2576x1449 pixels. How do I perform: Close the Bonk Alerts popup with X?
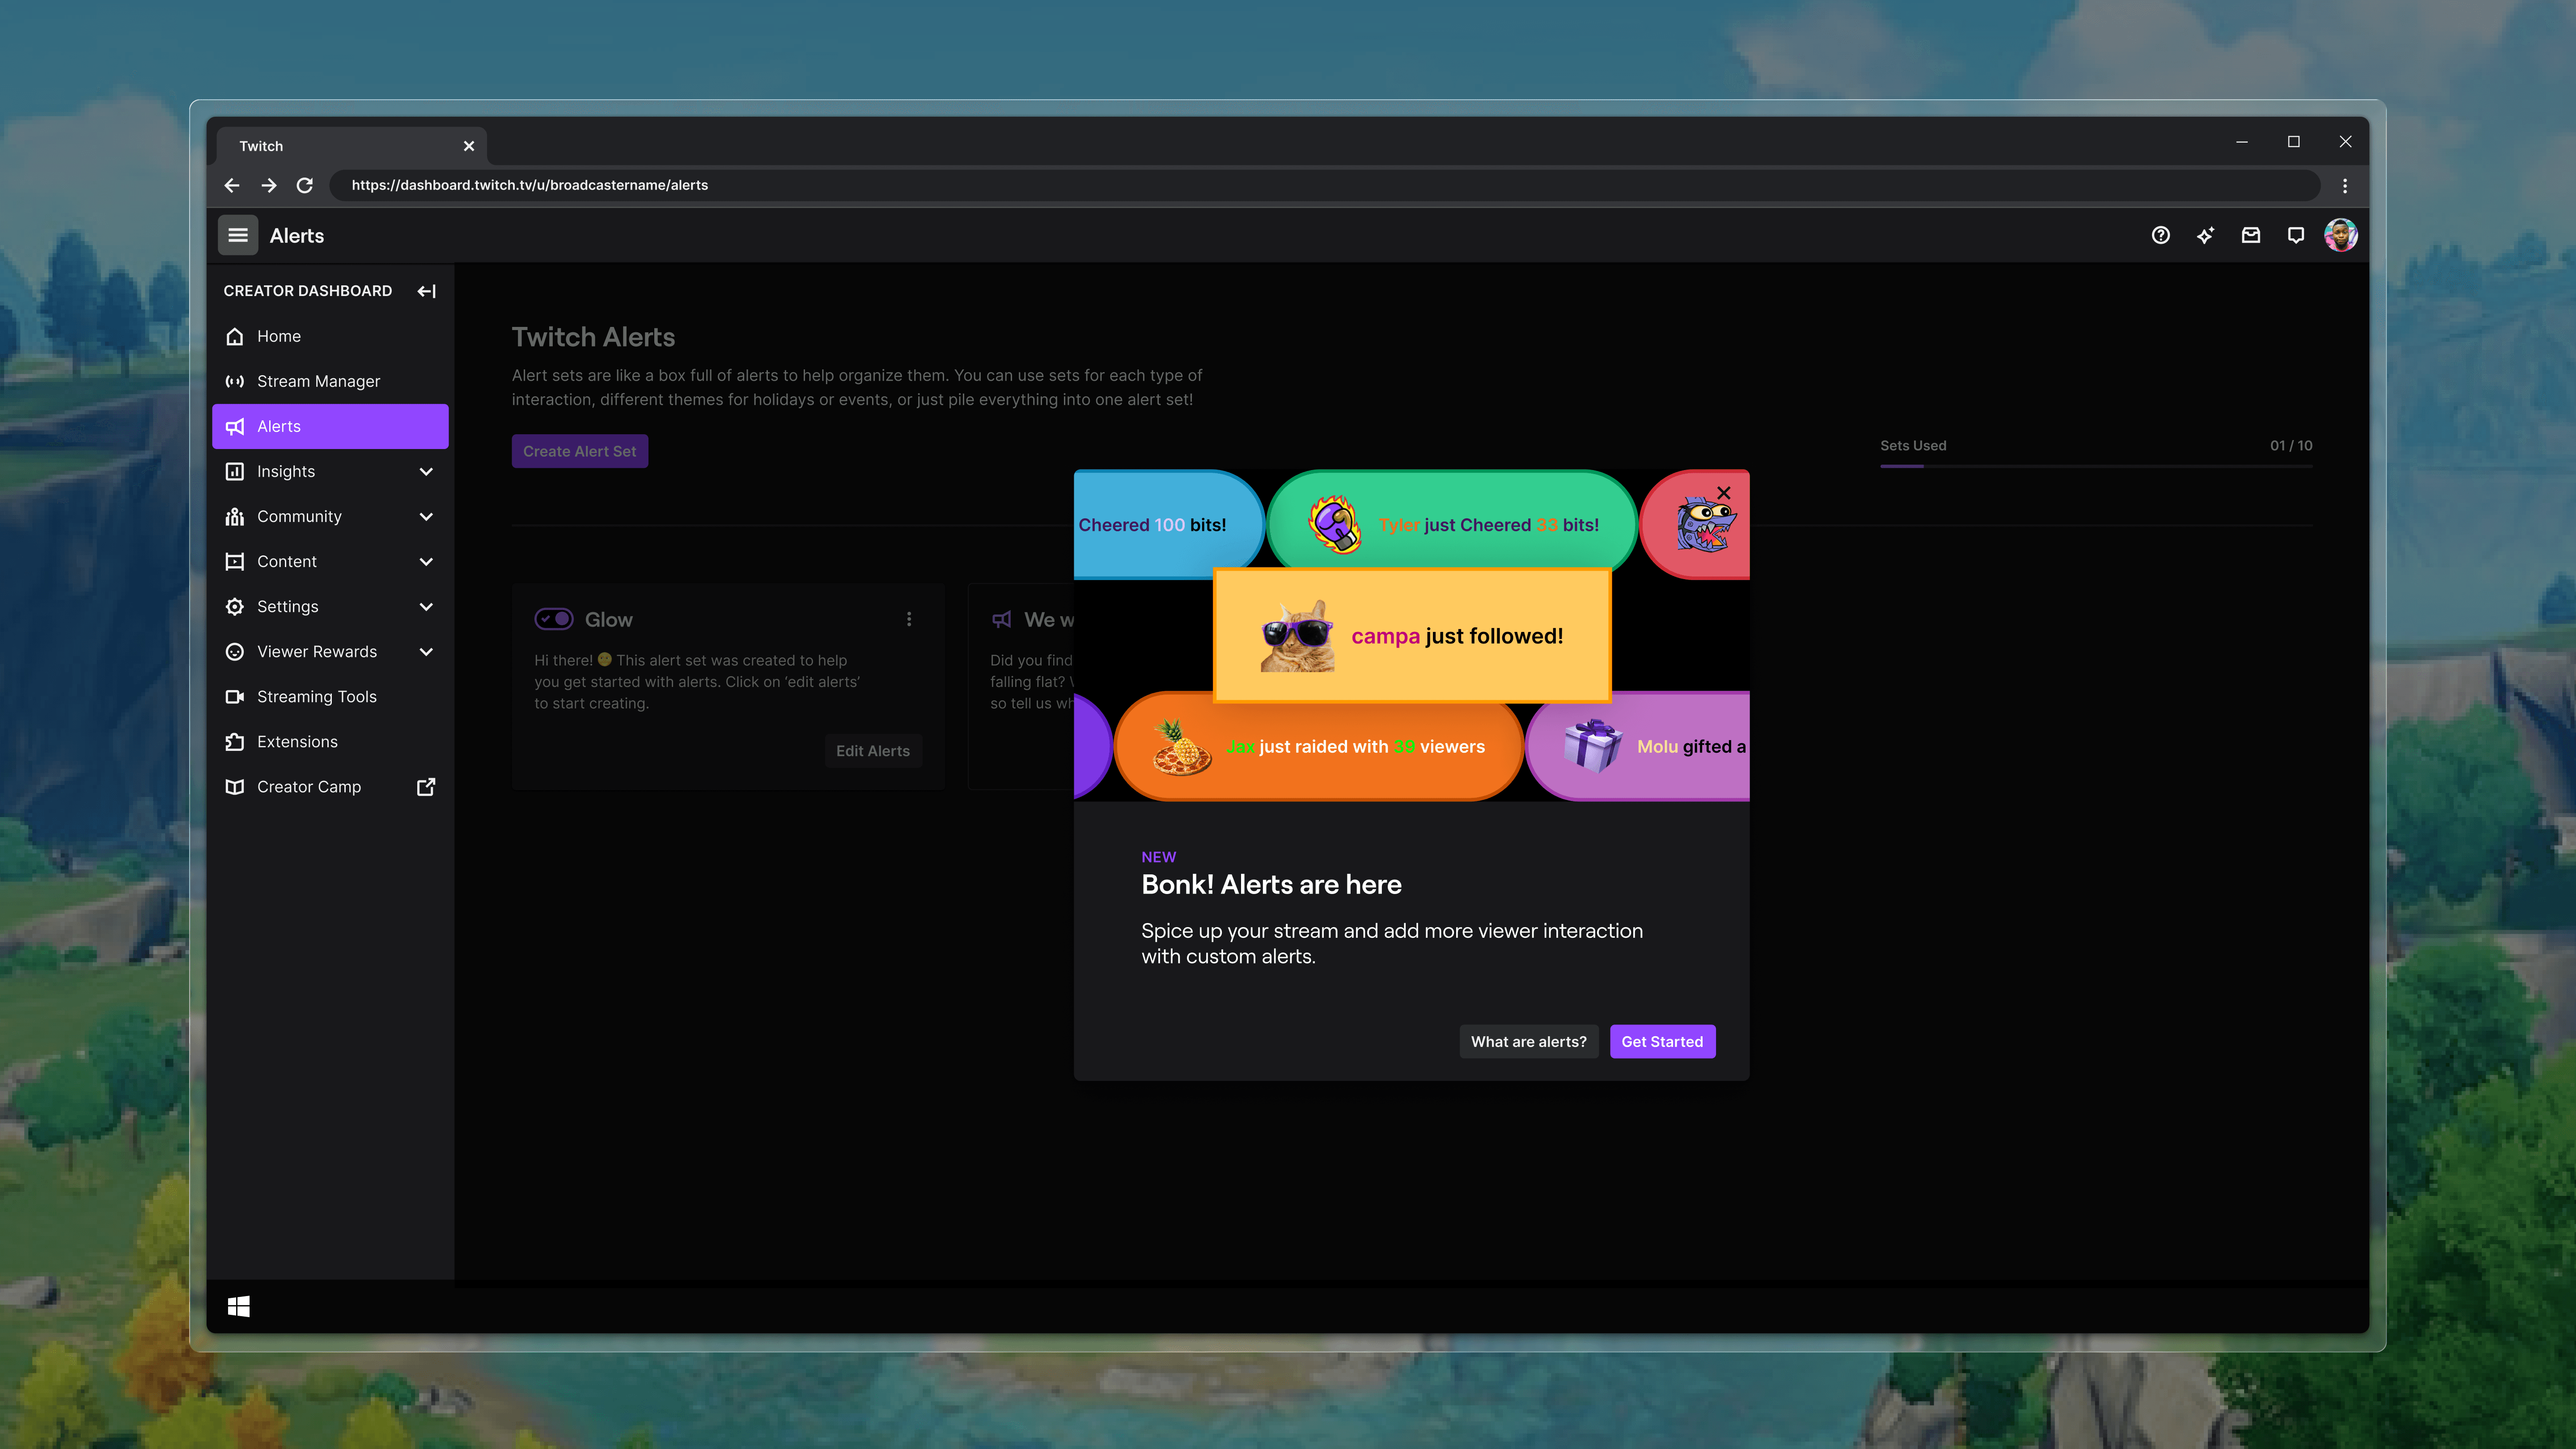tap(1724, 493)
